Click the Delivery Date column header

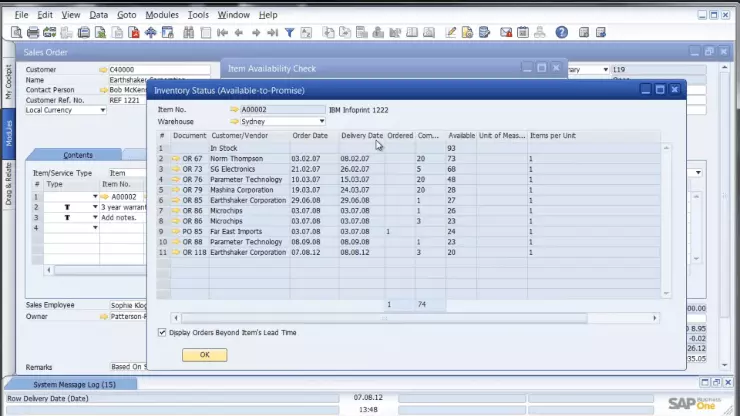coord(362,136)
